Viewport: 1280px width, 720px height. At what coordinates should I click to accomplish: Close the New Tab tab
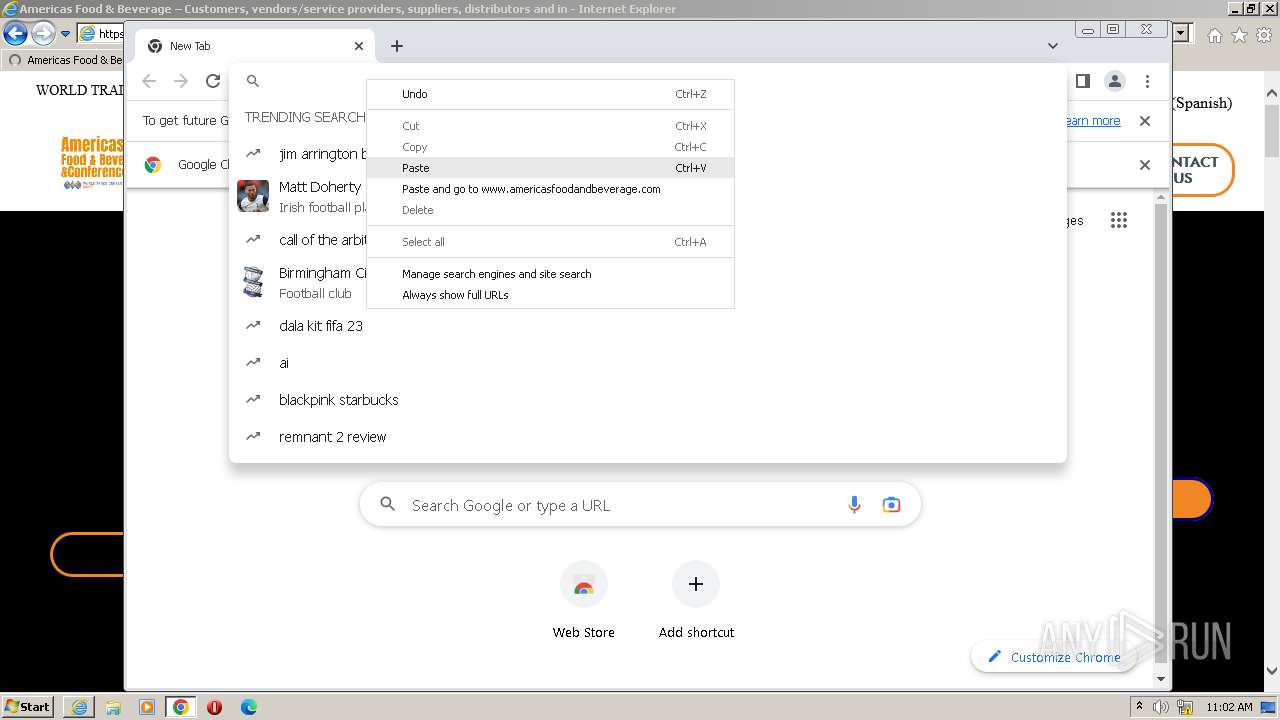point(359,46)
